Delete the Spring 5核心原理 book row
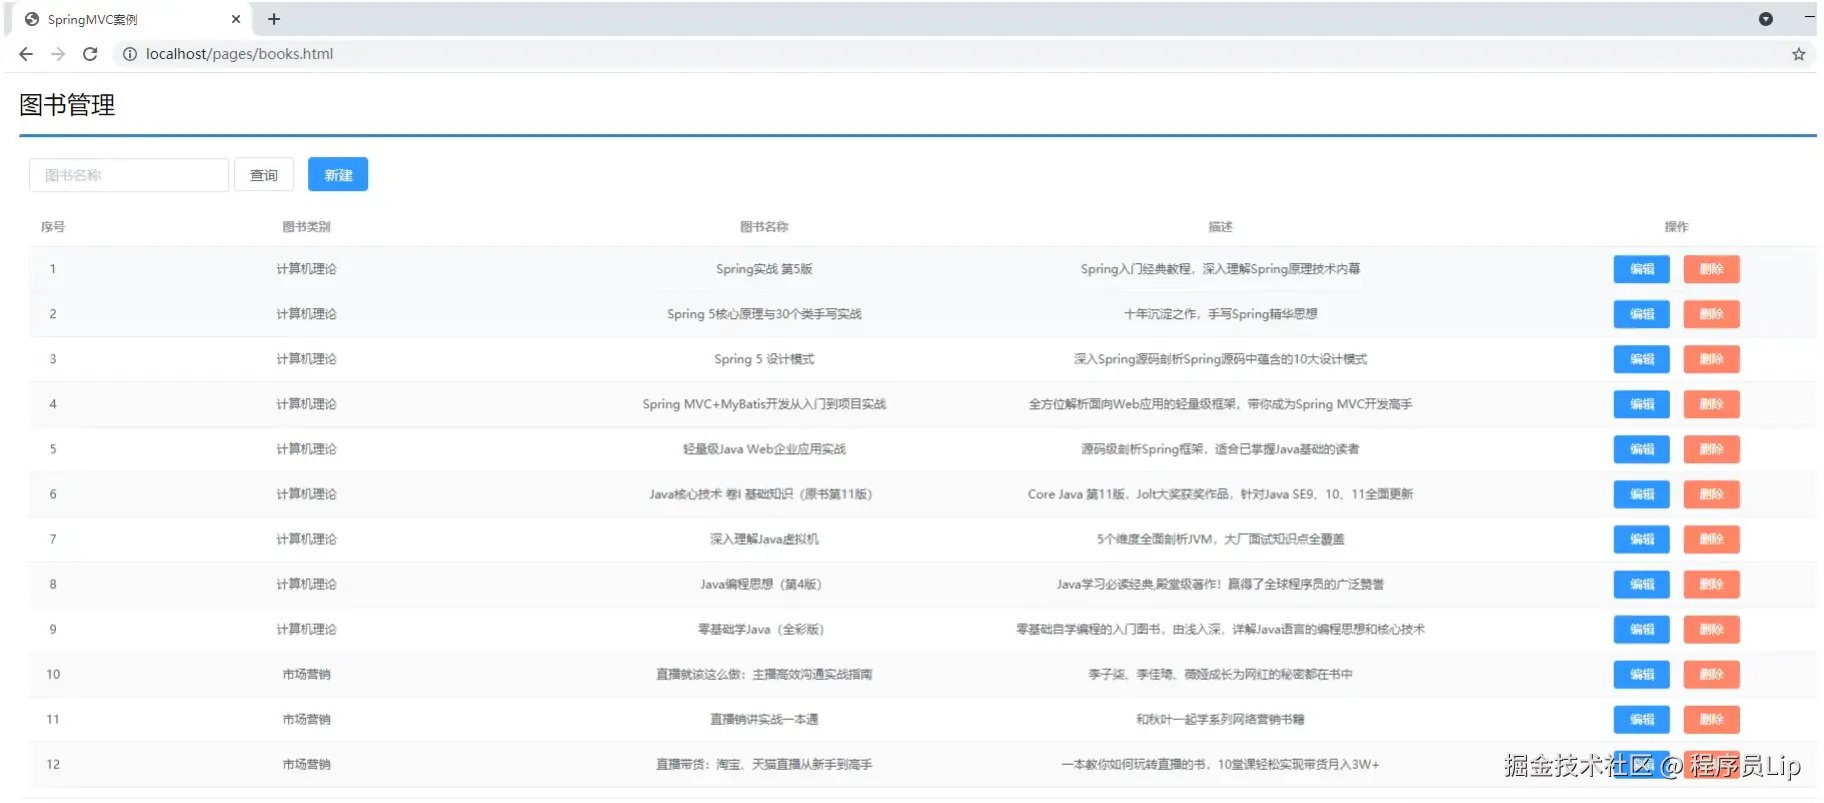 tap(1711, 314)
